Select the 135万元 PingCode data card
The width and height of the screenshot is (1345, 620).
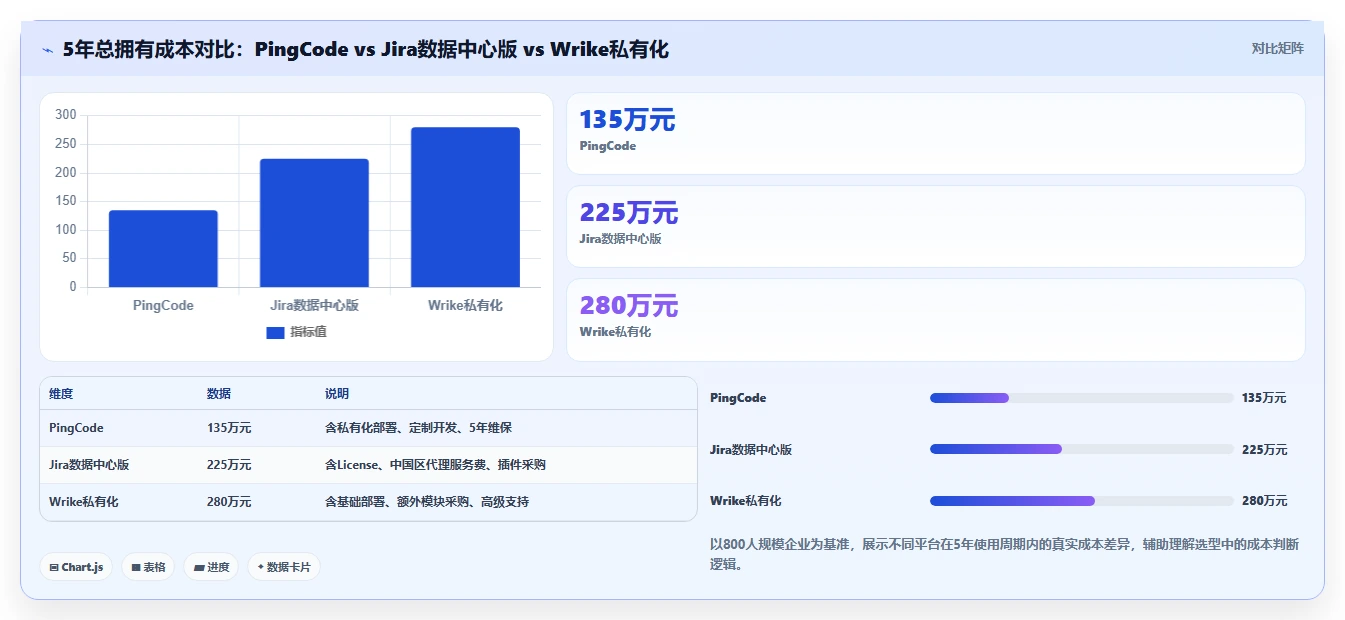(x=935, y=134)
